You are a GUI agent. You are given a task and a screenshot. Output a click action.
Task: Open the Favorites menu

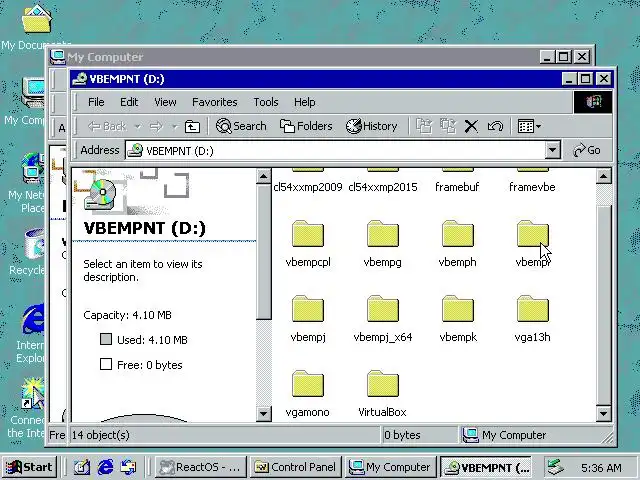pyautogui.click(x=215, y=102)
